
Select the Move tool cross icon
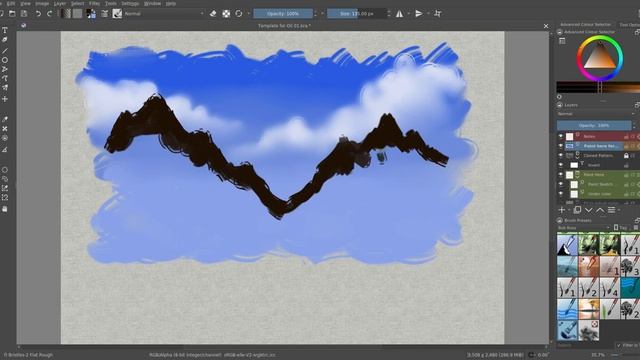coord(5,99)
